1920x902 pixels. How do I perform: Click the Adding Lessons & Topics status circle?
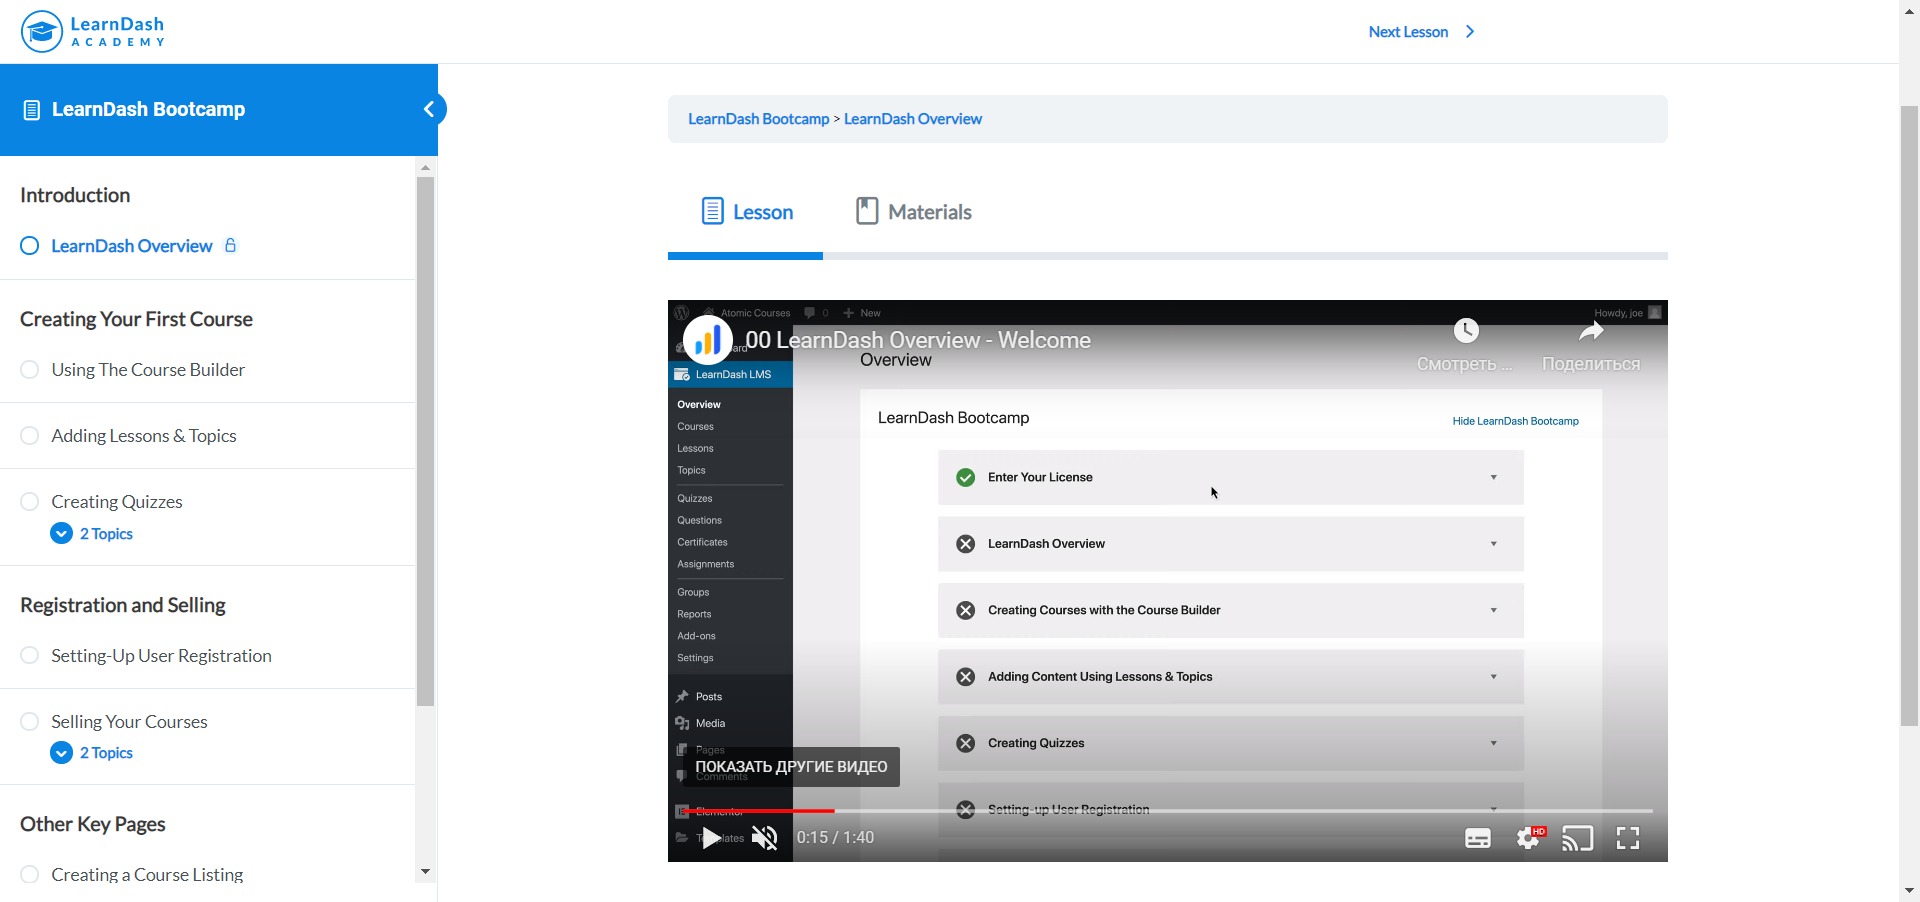pyautogui.click(x=30, y=435)
